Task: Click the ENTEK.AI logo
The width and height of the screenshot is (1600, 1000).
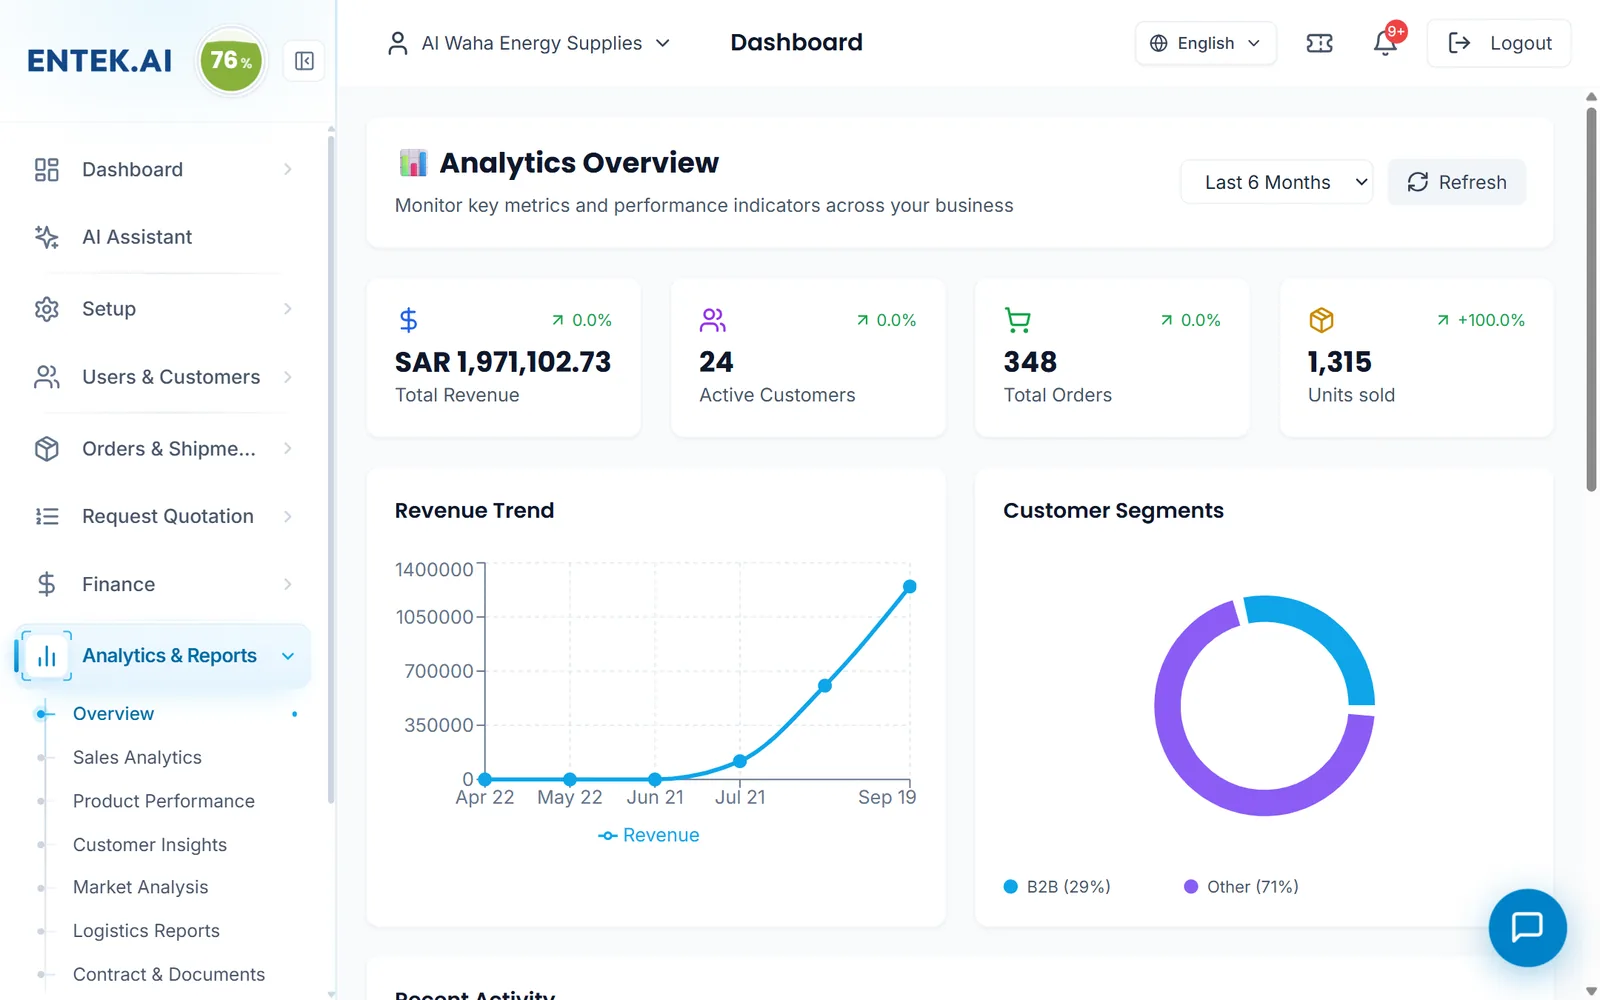Action: point(99,61)
